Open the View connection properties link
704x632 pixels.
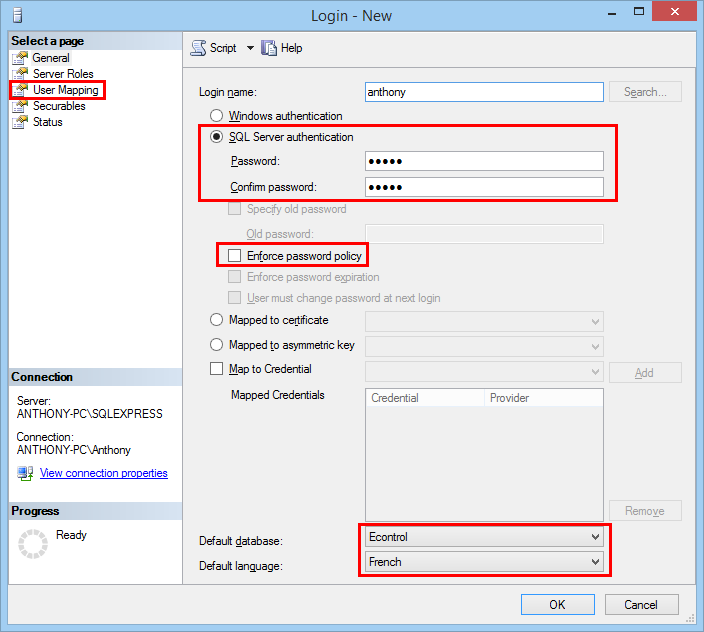coord(103,473)
